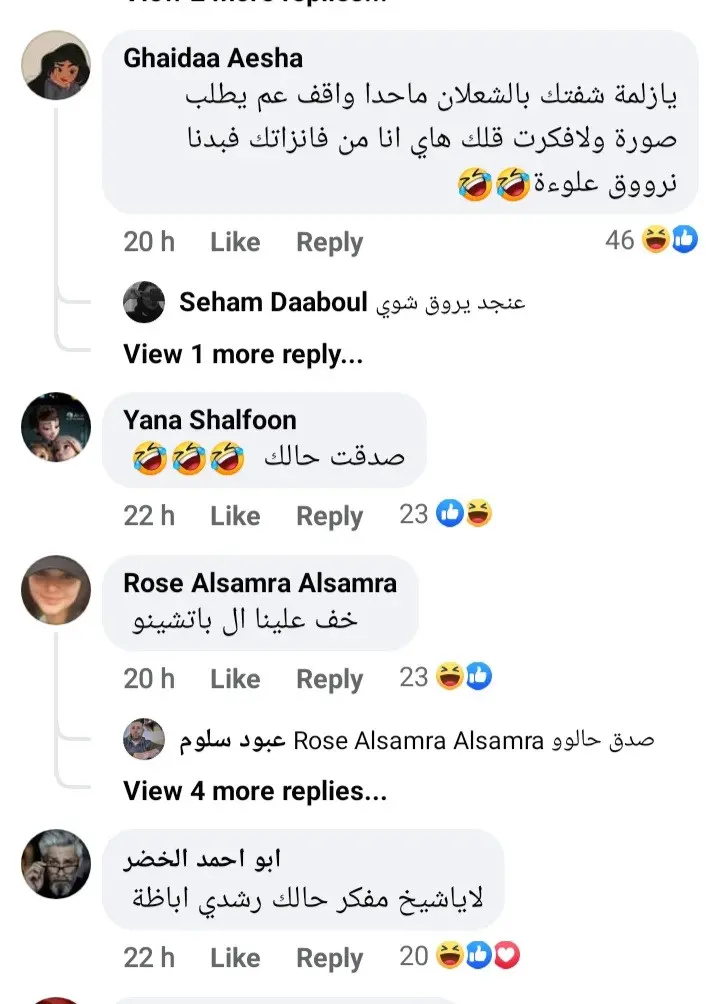The width and height of the screenshot is (720, 1004).
Task: Open the Yana Shalfoon name link
Action: coord(210,420)
